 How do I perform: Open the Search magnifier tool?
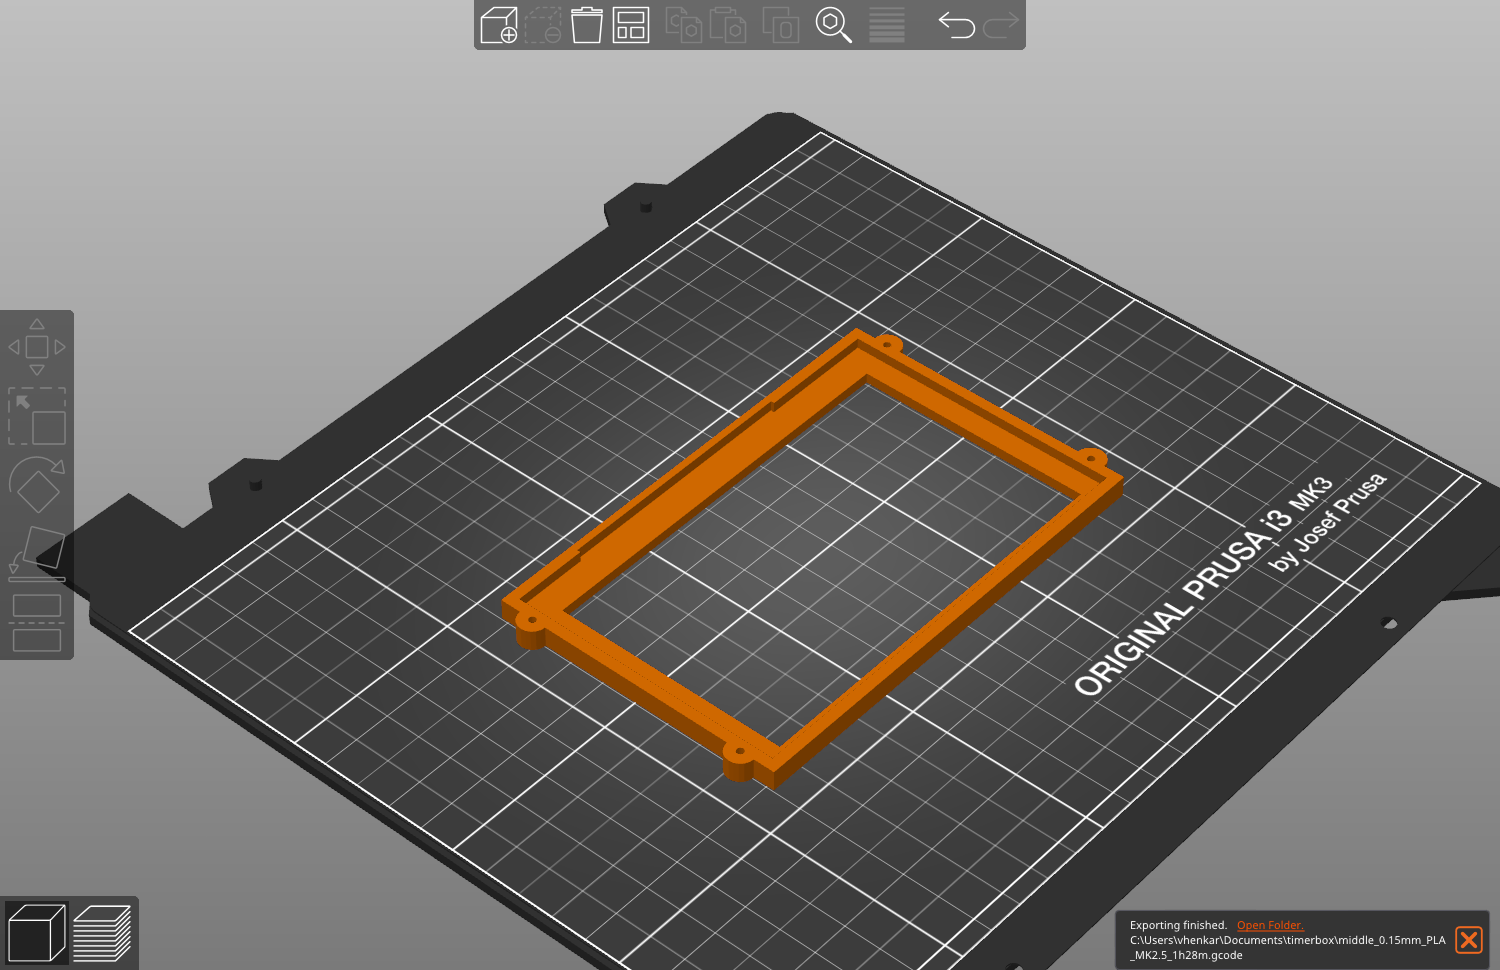tap(833, 25)
